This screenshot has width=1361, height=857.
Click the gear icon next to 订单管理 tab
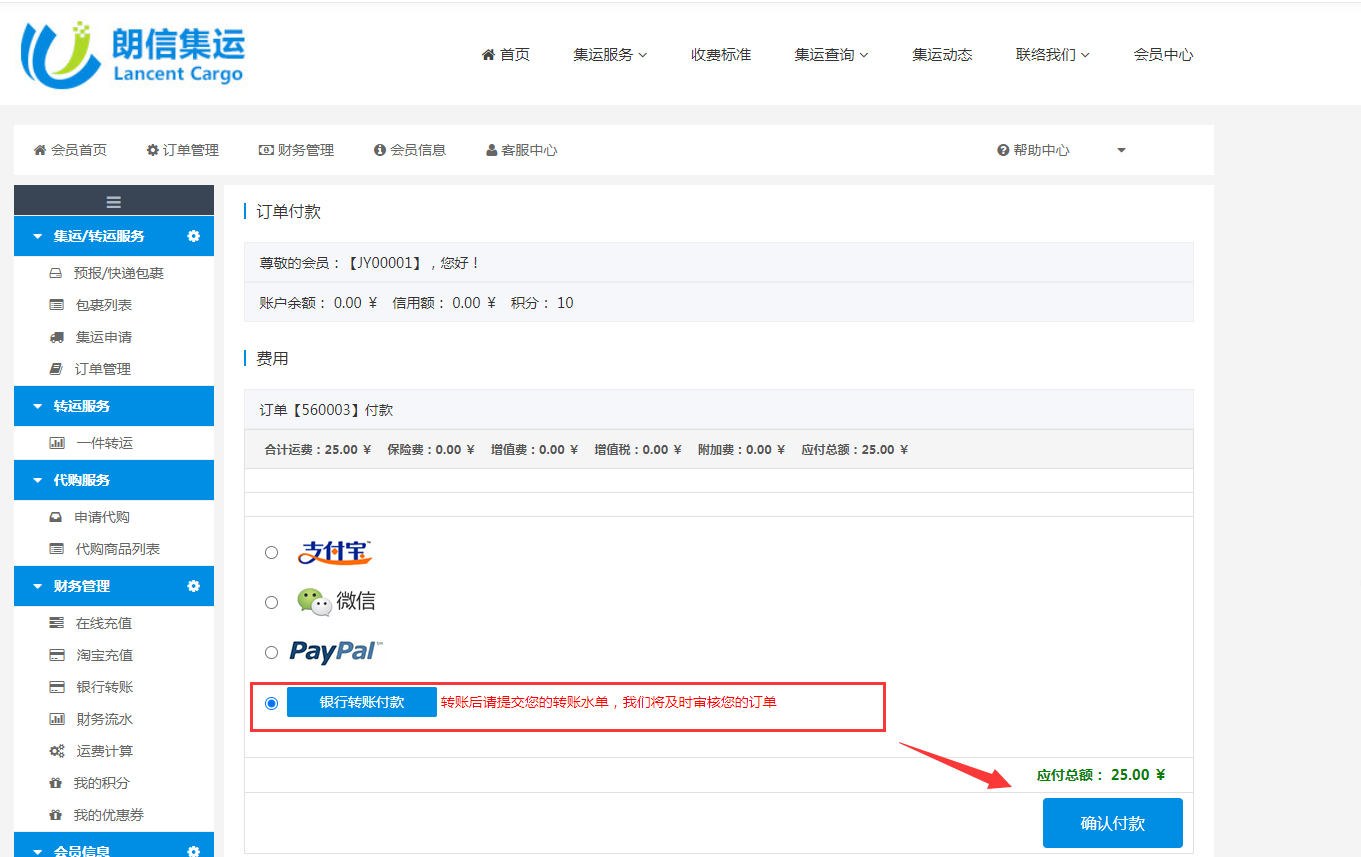153,150
